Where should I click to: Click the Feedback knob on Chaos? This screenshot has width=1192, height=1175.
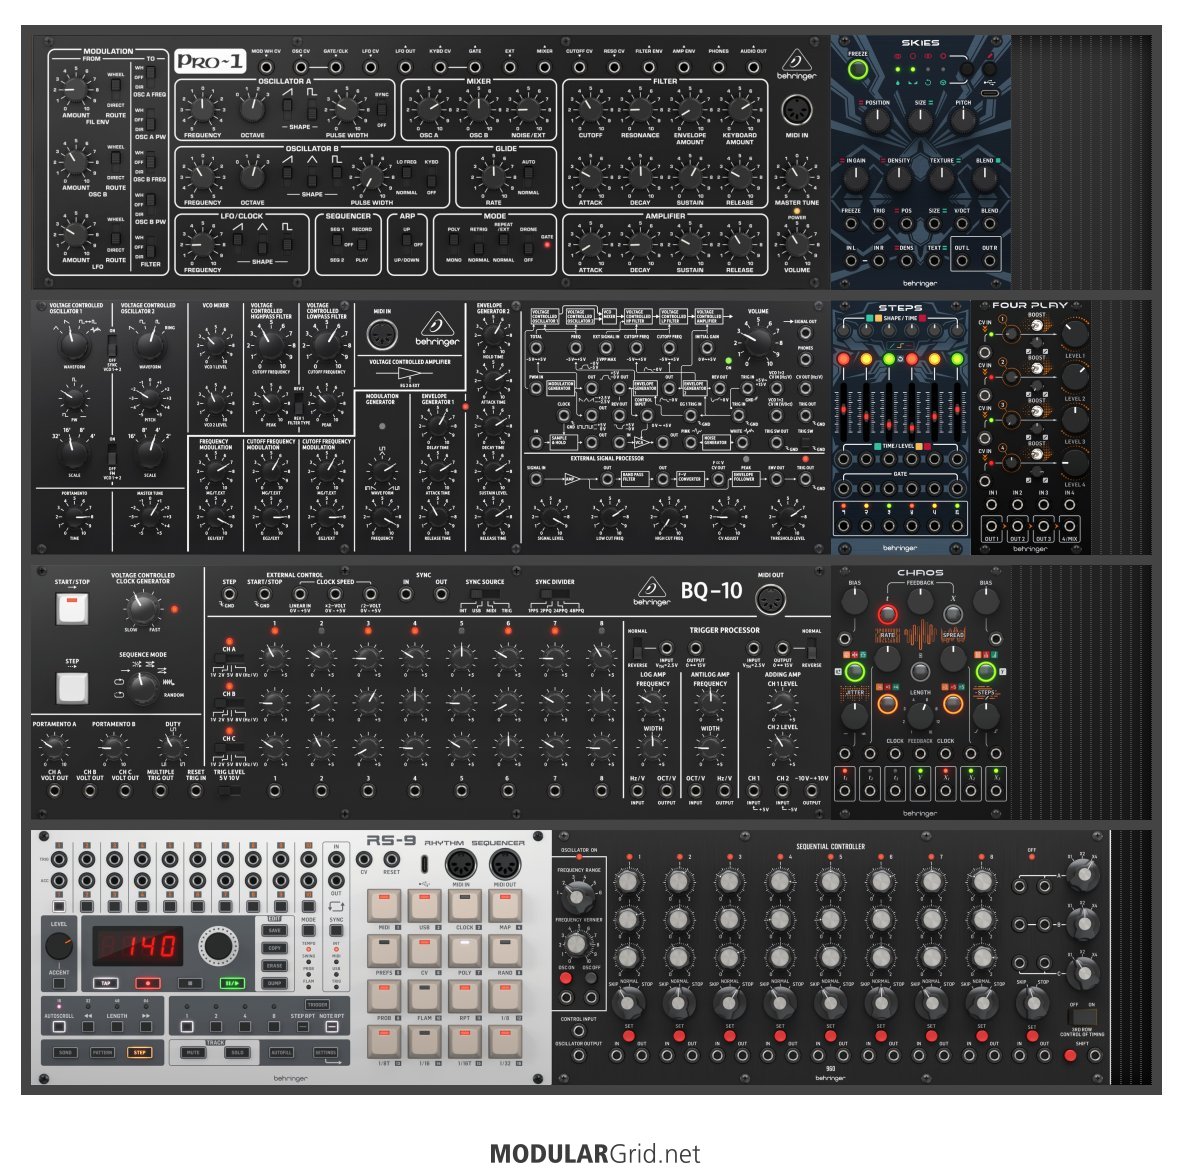(920, 601)
